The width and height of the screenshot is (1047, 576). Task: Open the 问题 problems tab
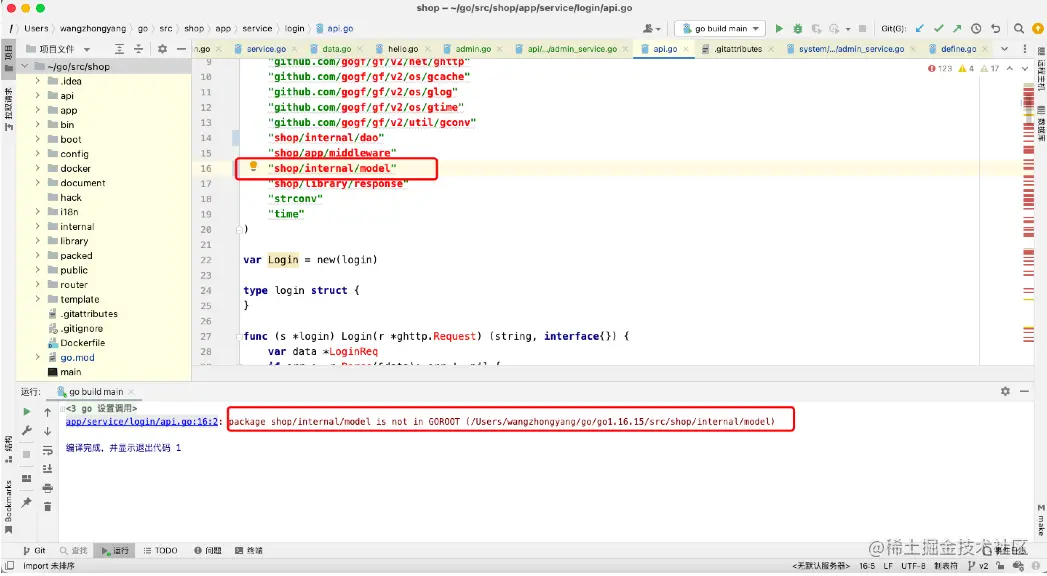pos(208,551)
